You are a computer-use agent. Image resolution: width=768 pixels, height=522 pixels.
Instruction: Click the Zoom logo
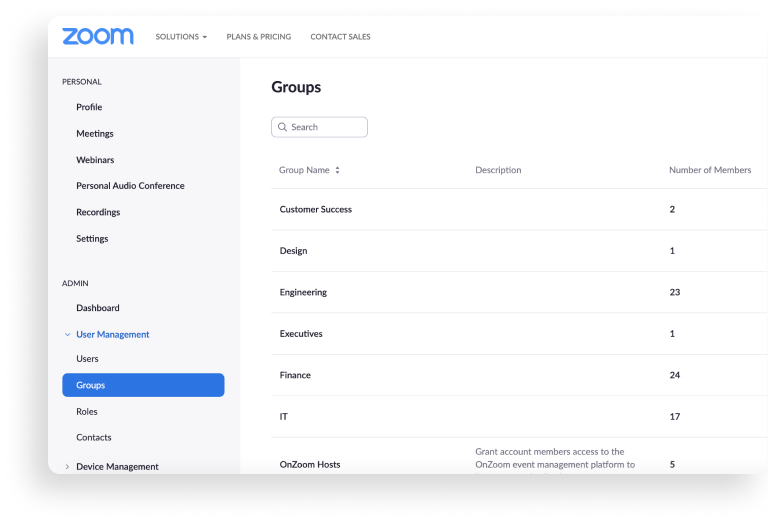[97, 36]
